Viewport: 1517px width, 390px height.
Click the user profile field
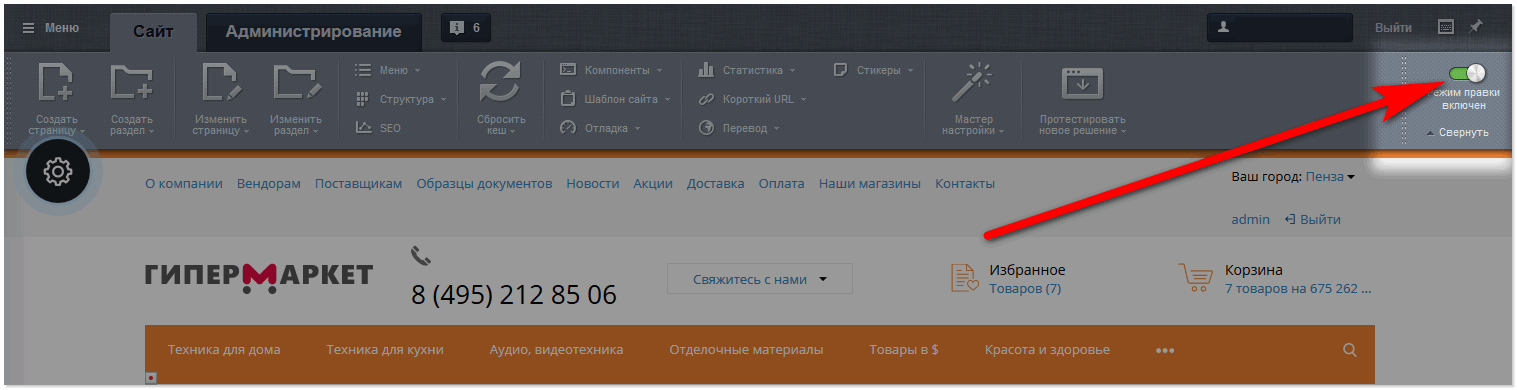pyautogui.click(x=1281, y=28)
